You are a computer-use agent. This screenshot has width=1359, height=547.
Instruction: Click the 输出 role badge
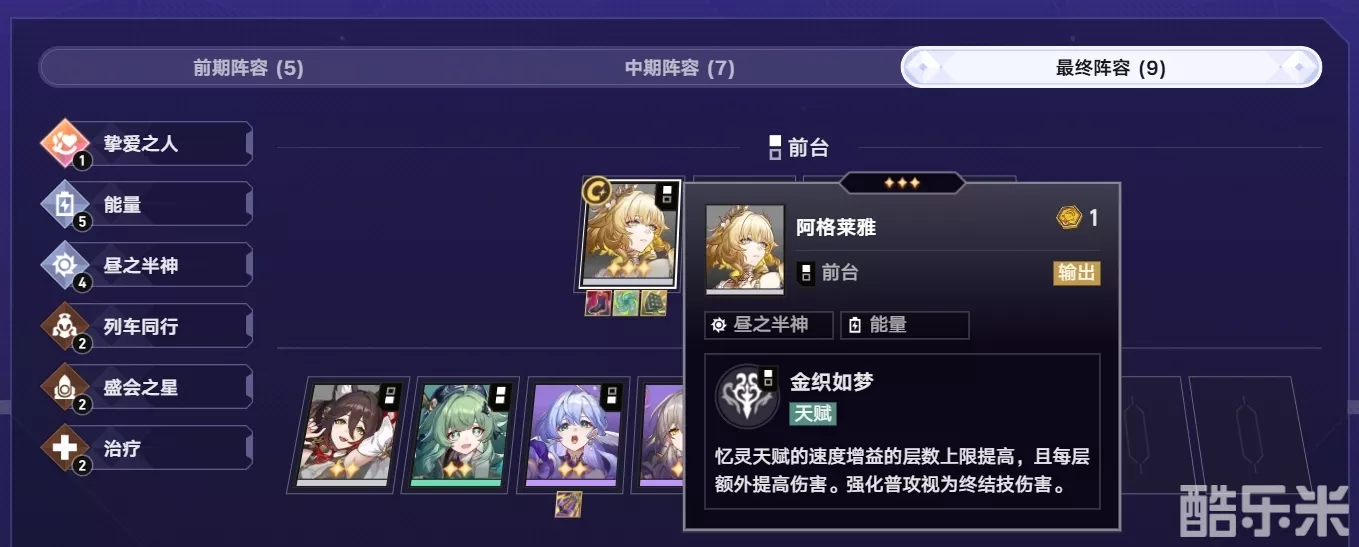pyautogui.click(x=1077, y=273)
